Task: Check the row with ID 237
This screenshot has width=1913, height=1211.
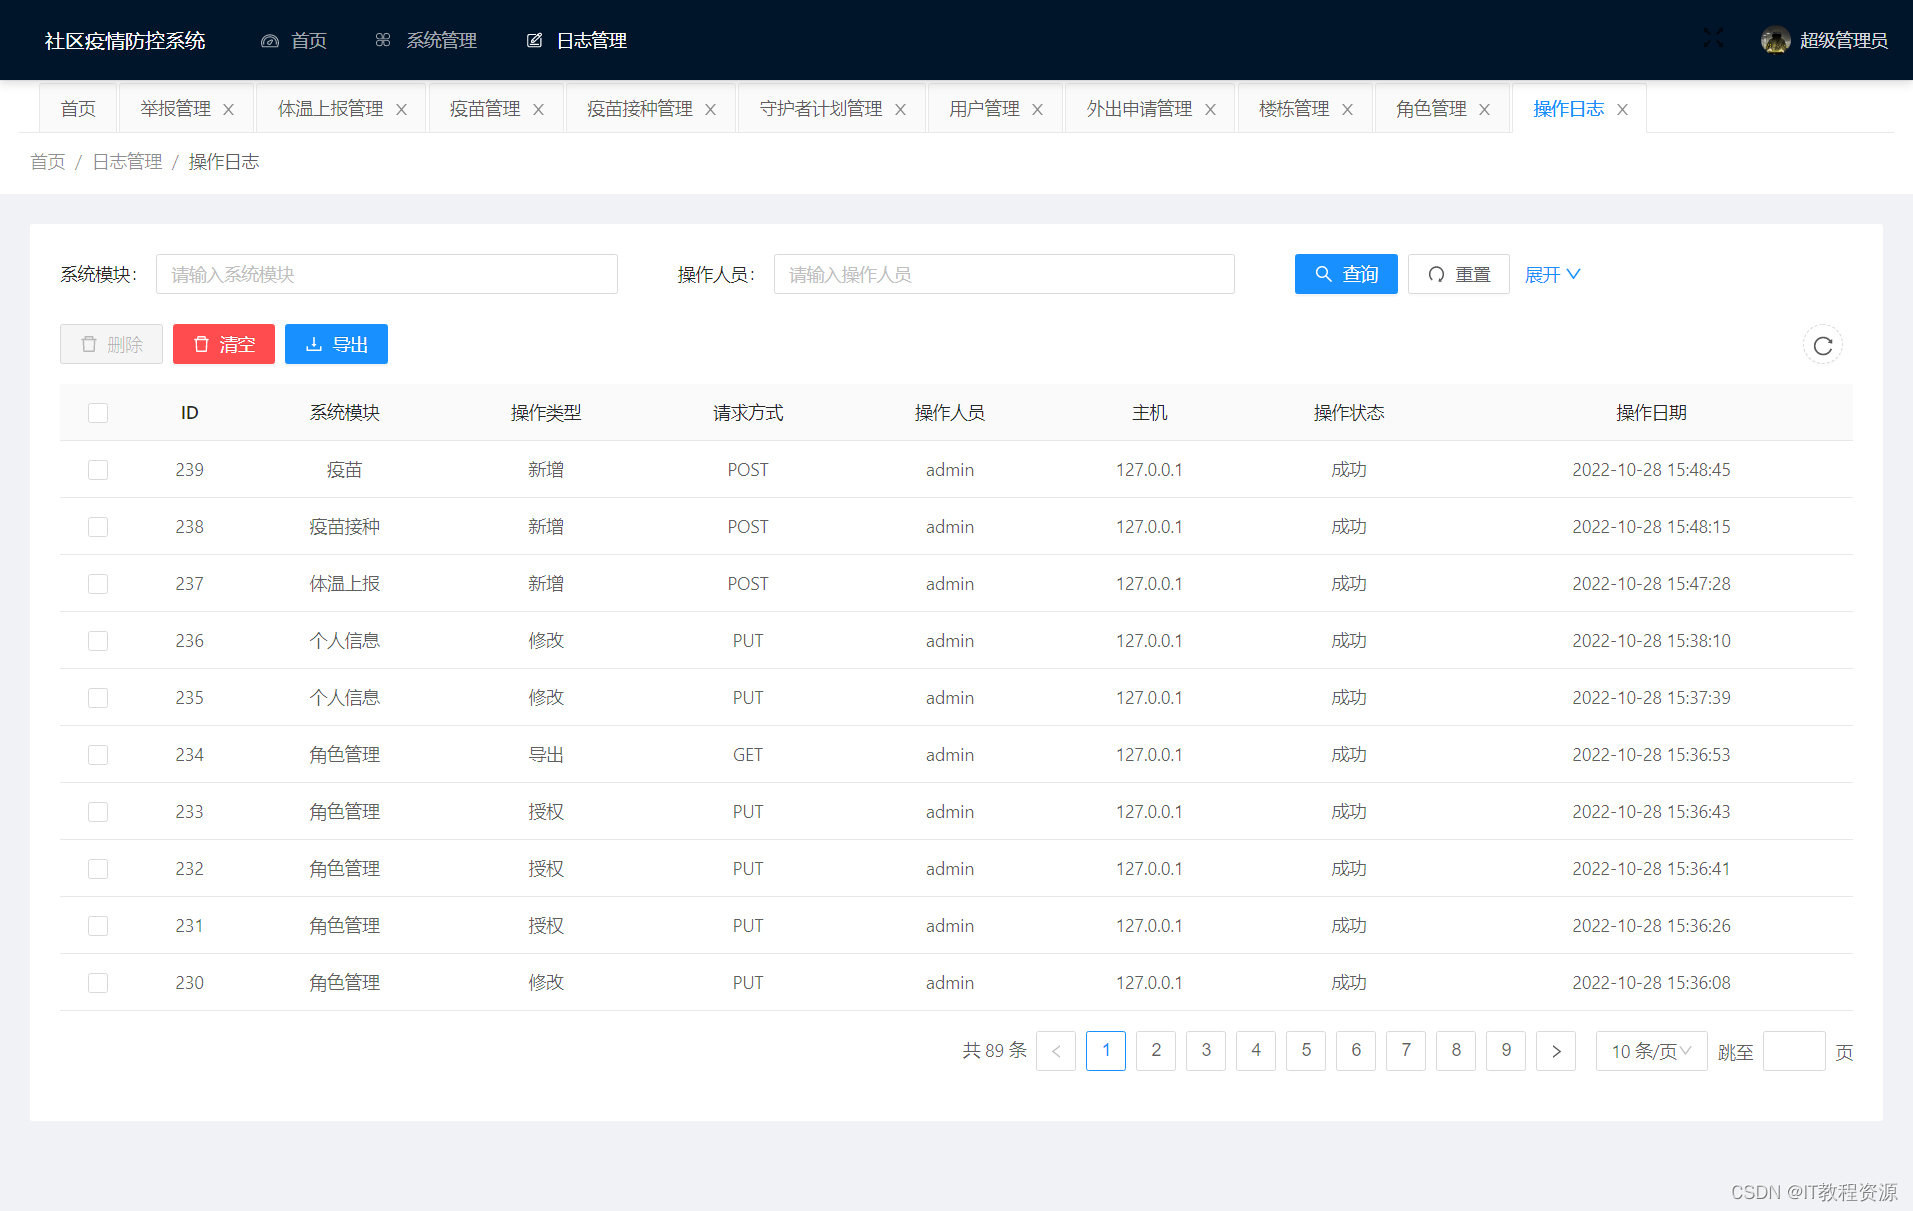Action: coord(98,584)
